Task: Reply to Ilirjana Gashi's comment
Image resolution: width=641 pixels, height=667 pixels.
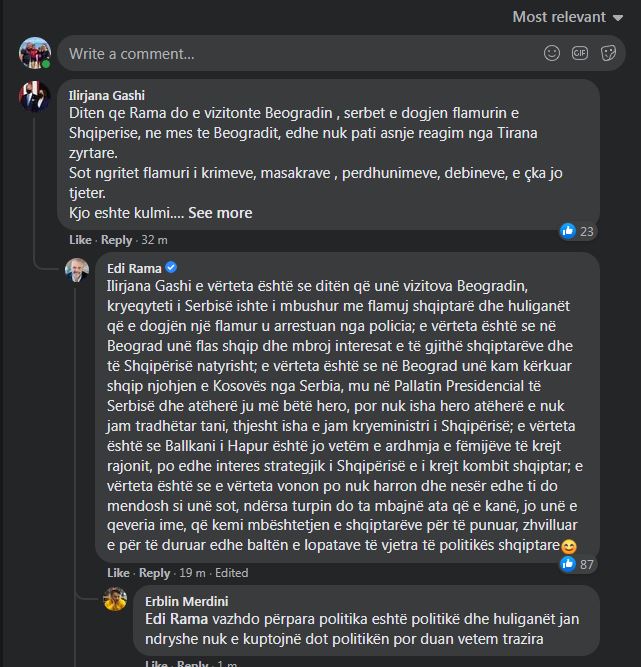Action: 116,240
